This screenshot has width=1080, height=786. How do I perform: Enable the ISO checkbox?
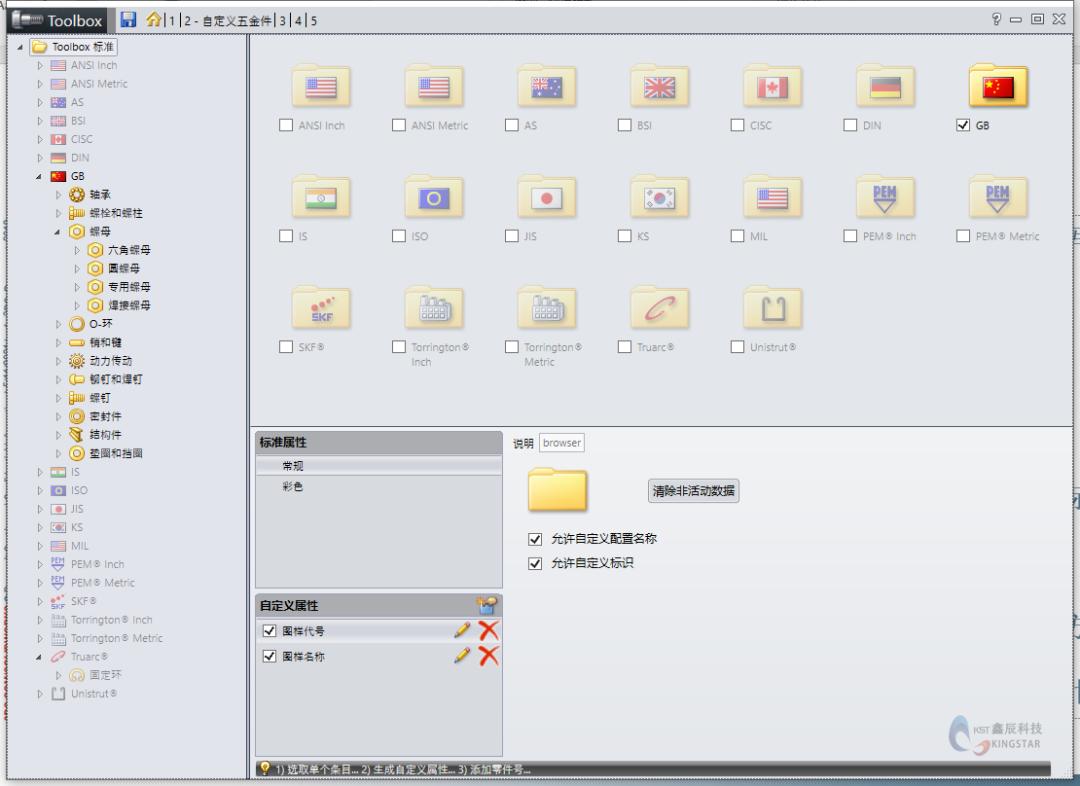pos(399,236)
